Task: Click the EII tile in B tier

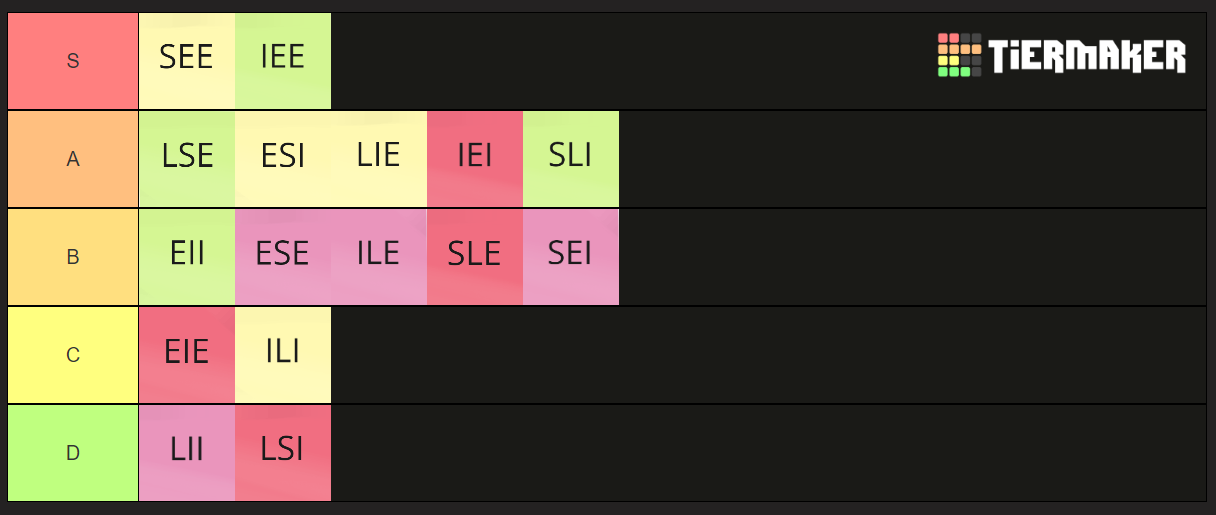Action: pos(187,257)
